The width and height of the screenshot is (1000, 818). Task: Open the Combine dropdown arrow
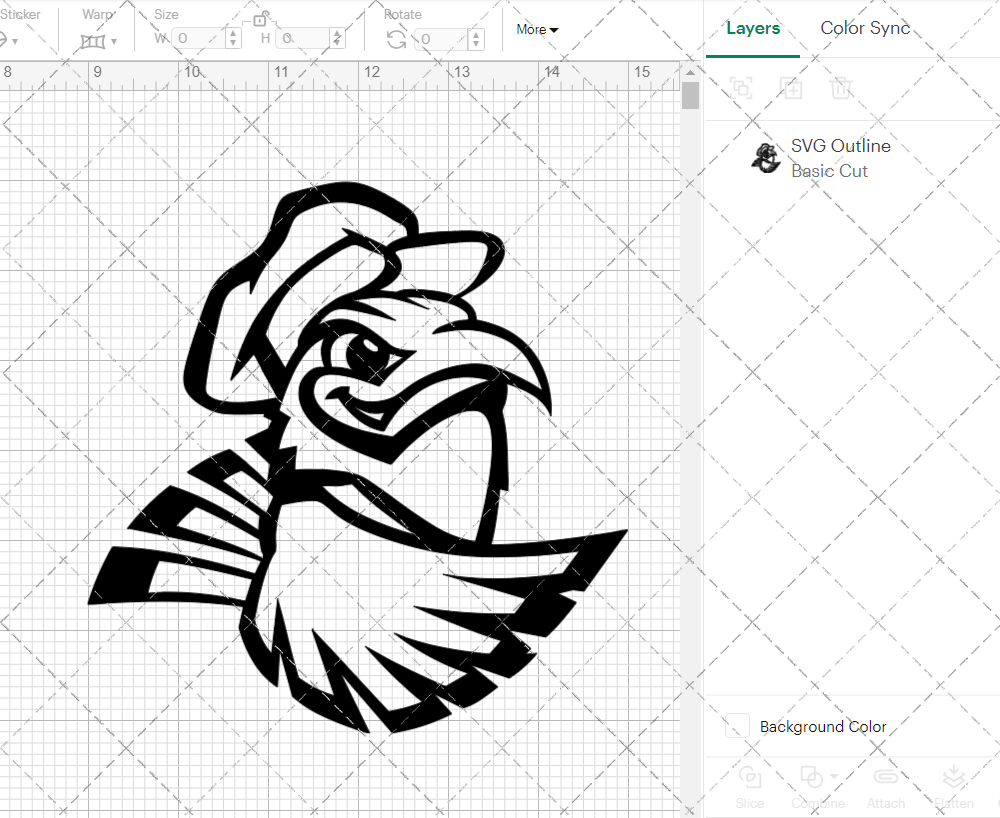tap(834, 775)
